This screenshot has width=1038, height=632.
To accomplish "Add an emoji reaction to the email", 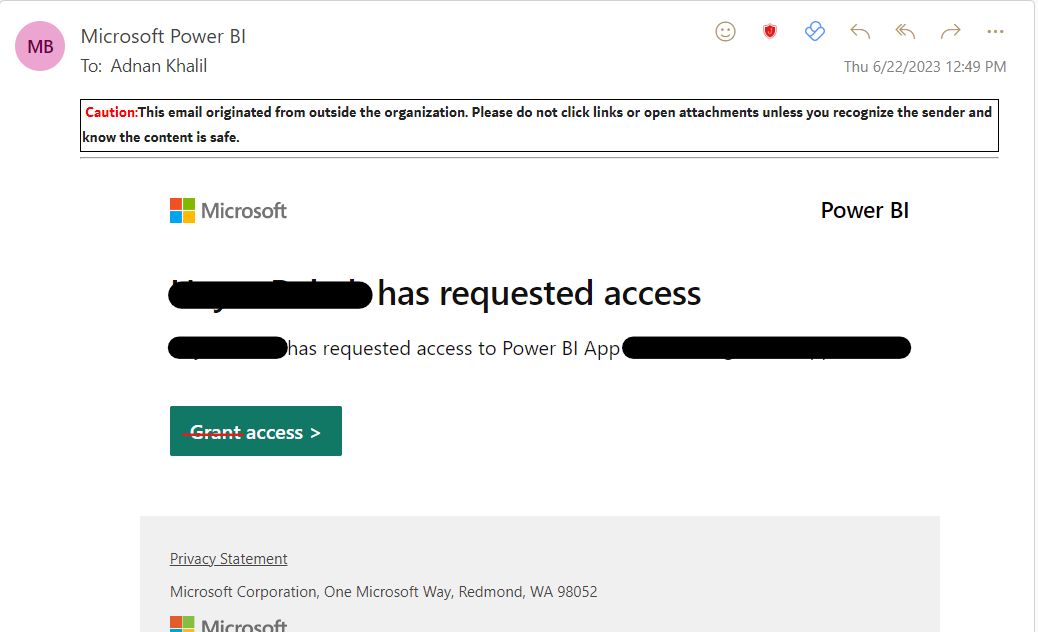I will [726, 32].
